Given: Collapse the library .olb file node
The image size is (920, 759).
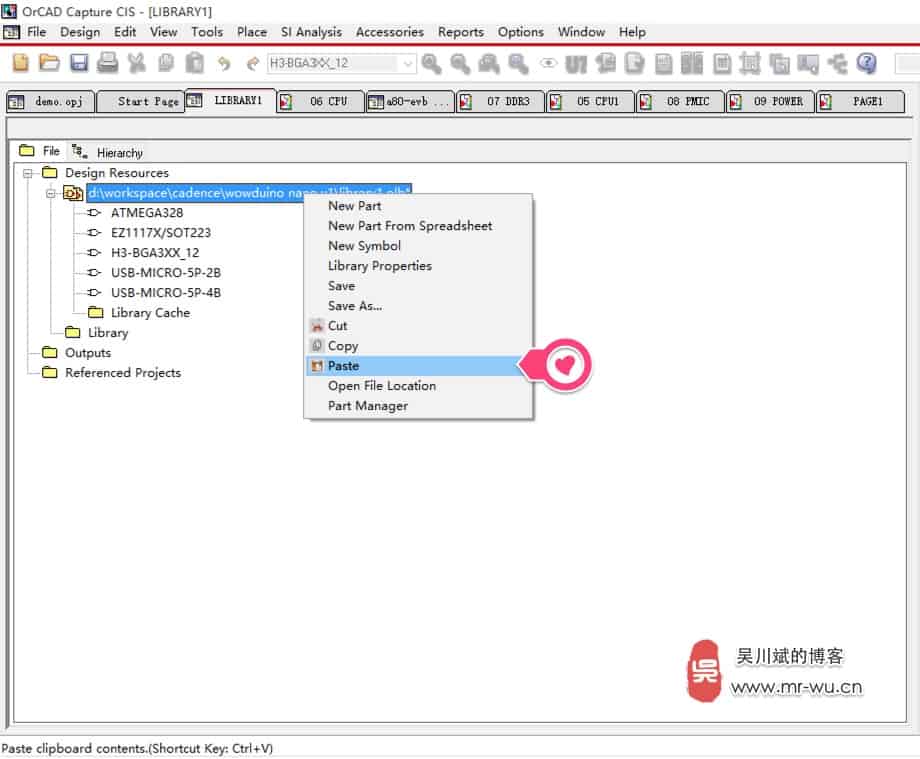Looking at the screenshot, I should pyautogui.click(x=51, y=193).
